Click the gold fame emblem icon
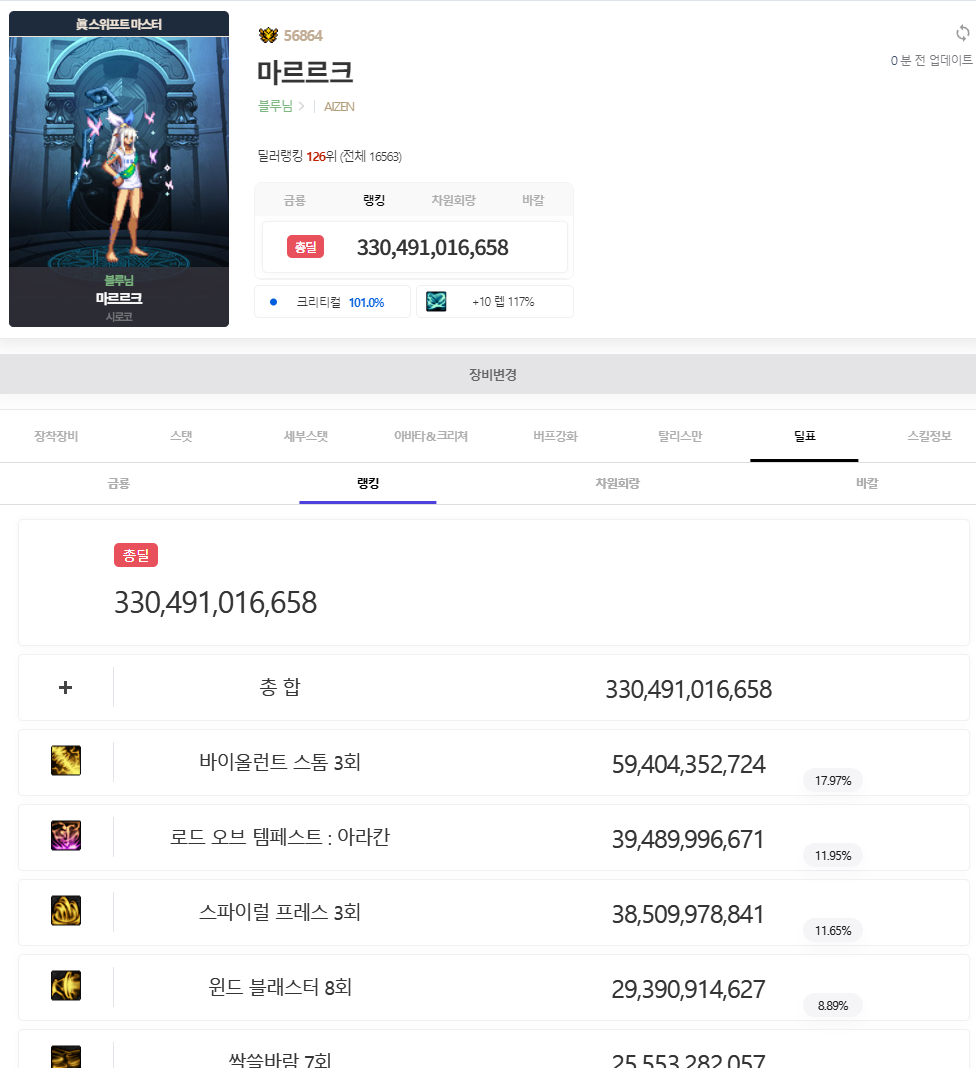The width and height of the screenshot is (976, 1068). [268, 36]
